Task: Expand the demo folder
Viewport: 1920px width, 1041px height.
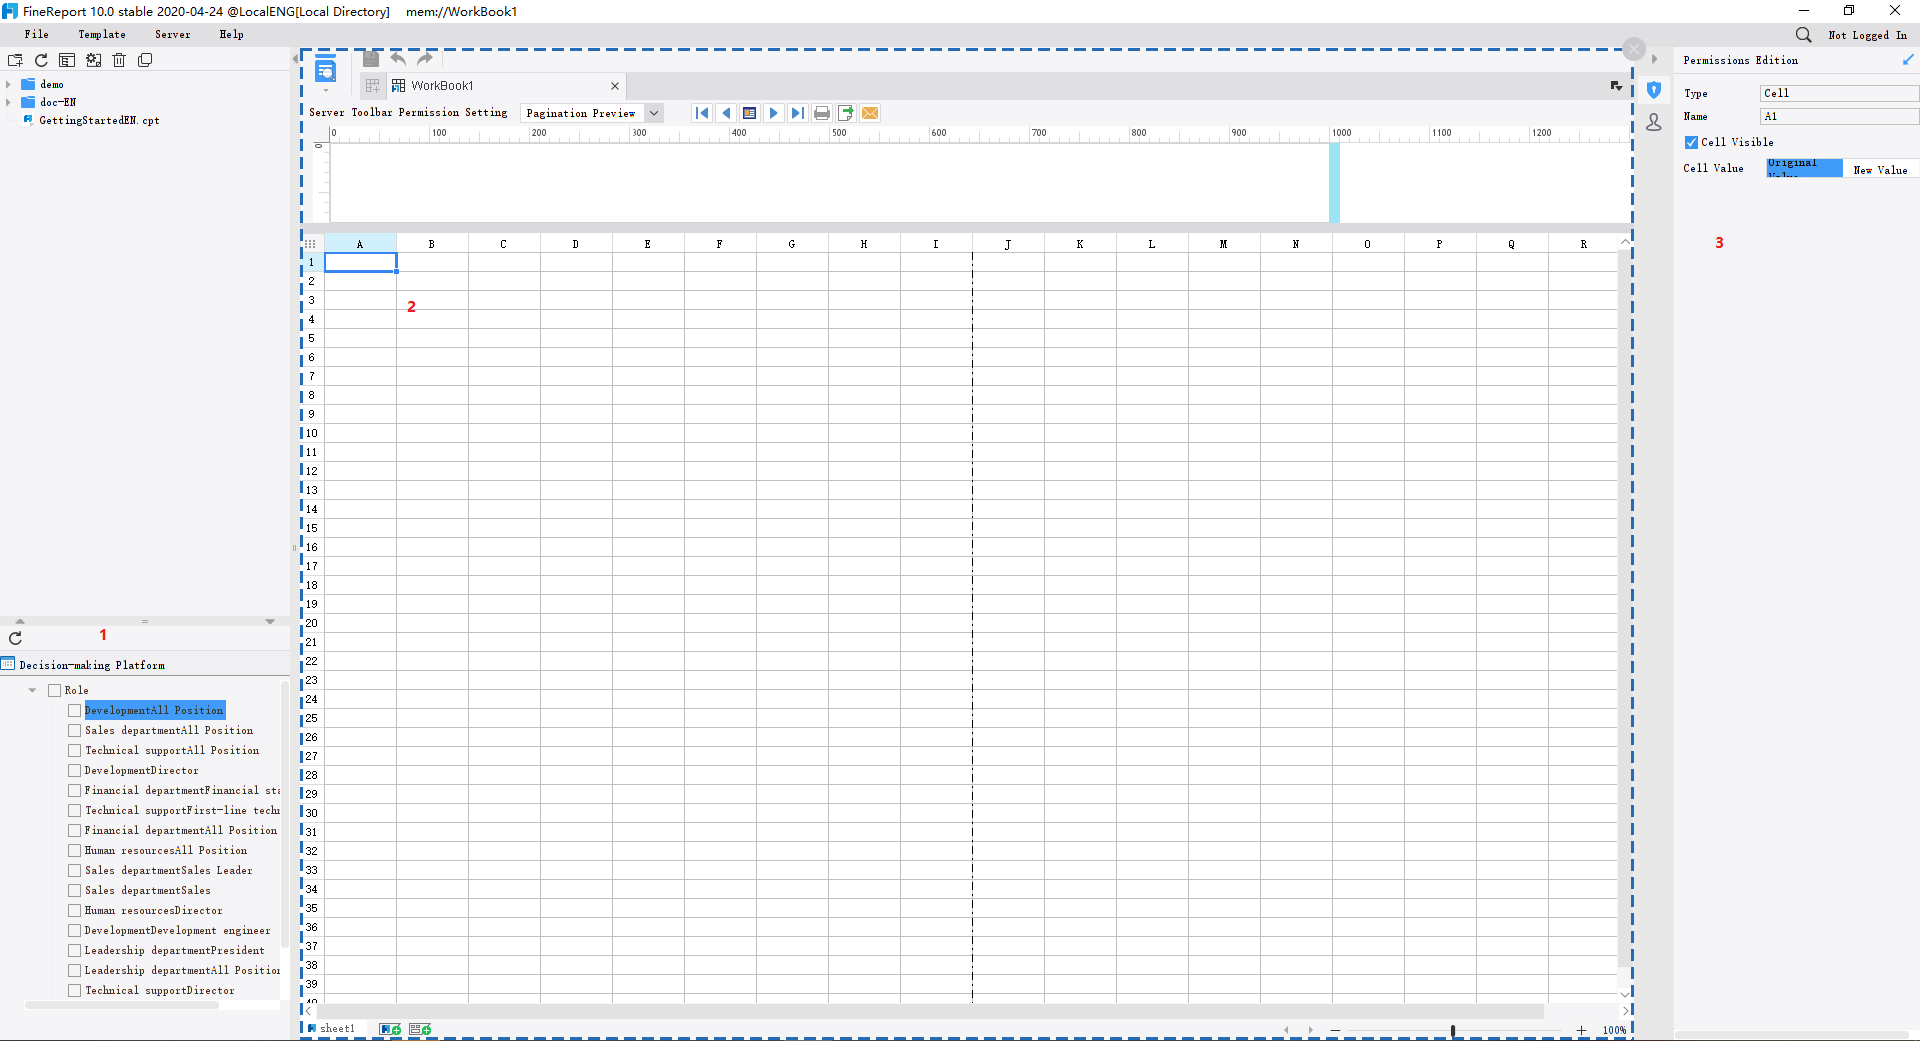Action: pyautogui.click(x=8, y=84)
